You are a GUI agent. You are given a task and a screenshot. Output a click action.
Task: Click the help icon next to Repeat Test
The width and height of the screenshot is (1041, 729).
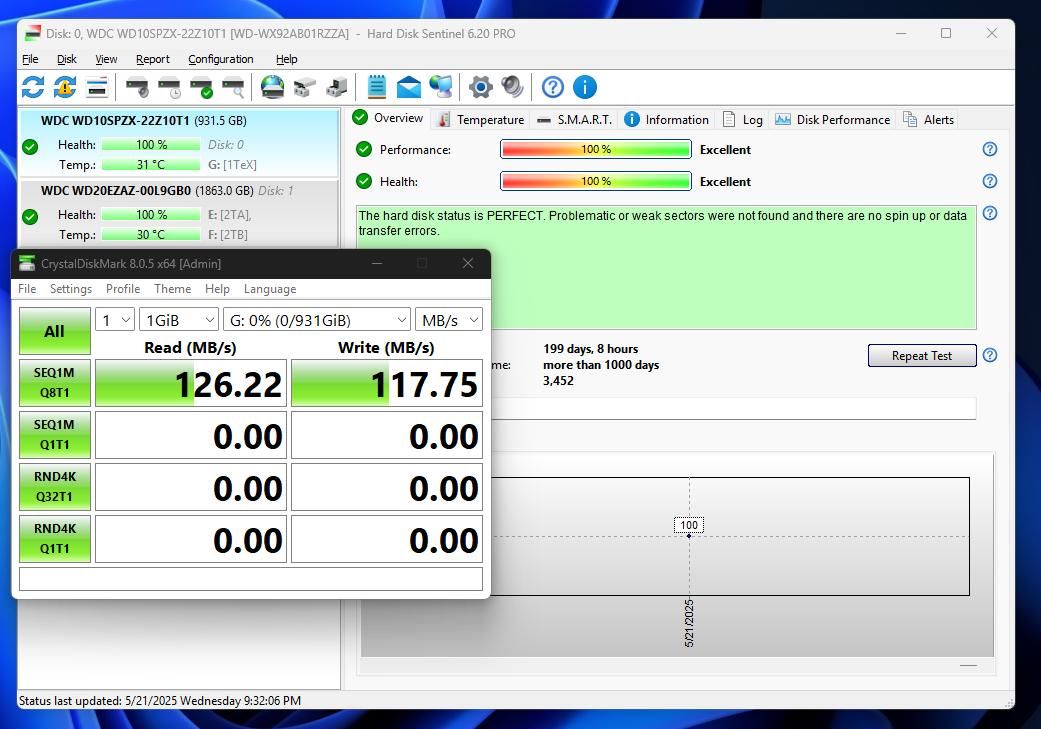tap(989, 355)
